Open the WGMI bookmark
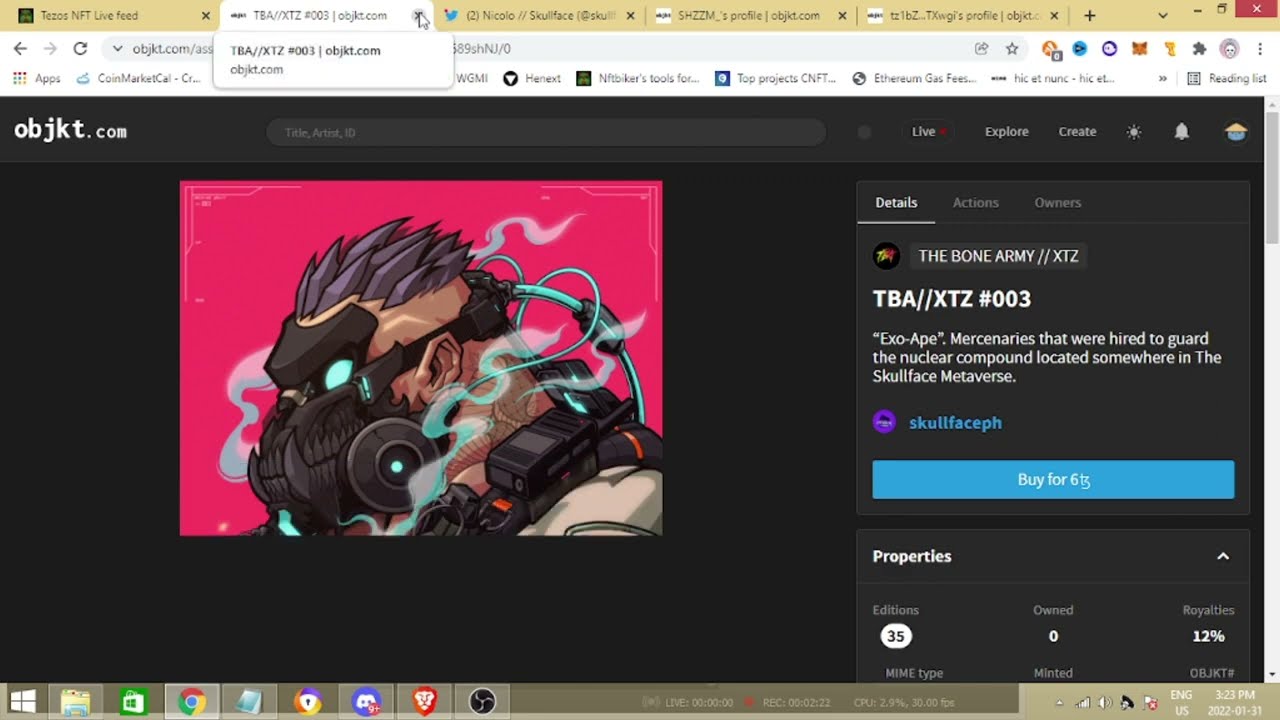The height and width of the screenshot is (720, 1280). point(470,78)
